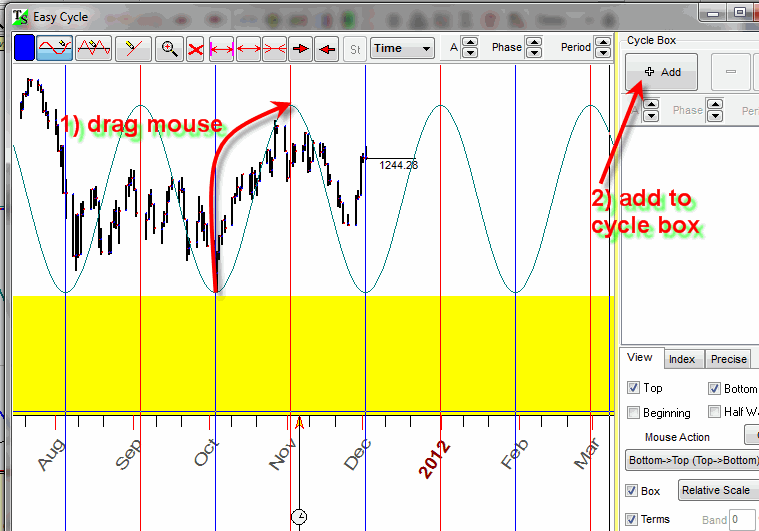Switch to the Index tab
Screen dimensions: 759x531
click(x=682, y=360)
